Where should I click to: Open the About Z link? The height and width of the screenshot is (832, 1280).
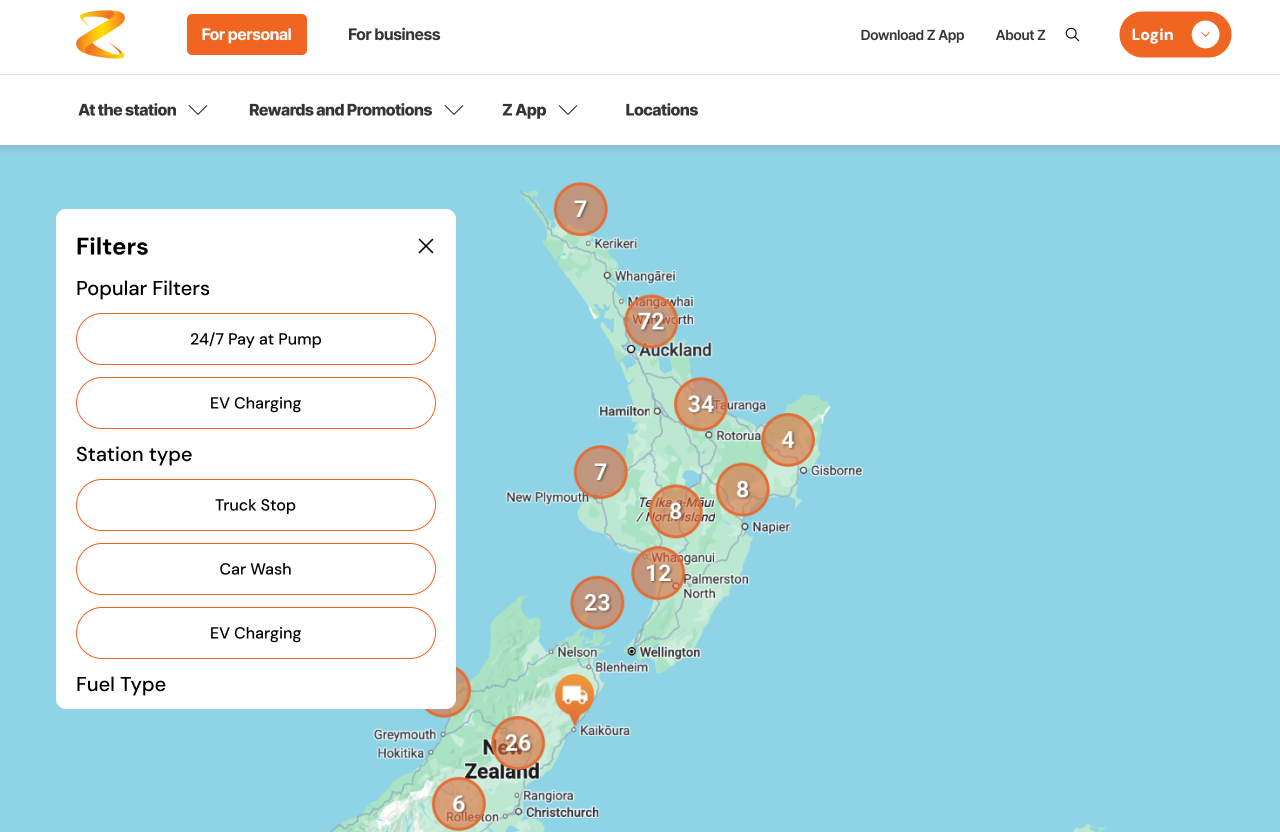pos(1020,35)
